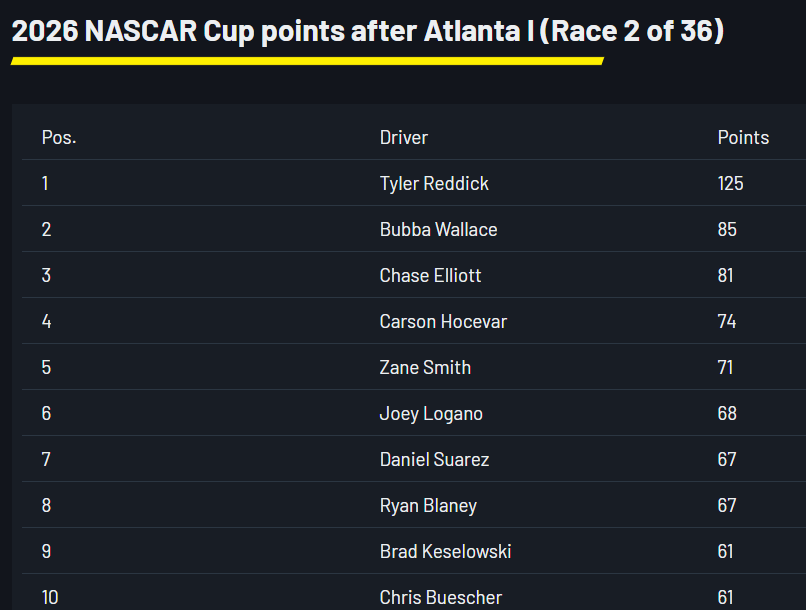Viewport: 806px width, 610px height.
Task: Click the Points column header
Action: pyautogui.click(x=743, y=138)
